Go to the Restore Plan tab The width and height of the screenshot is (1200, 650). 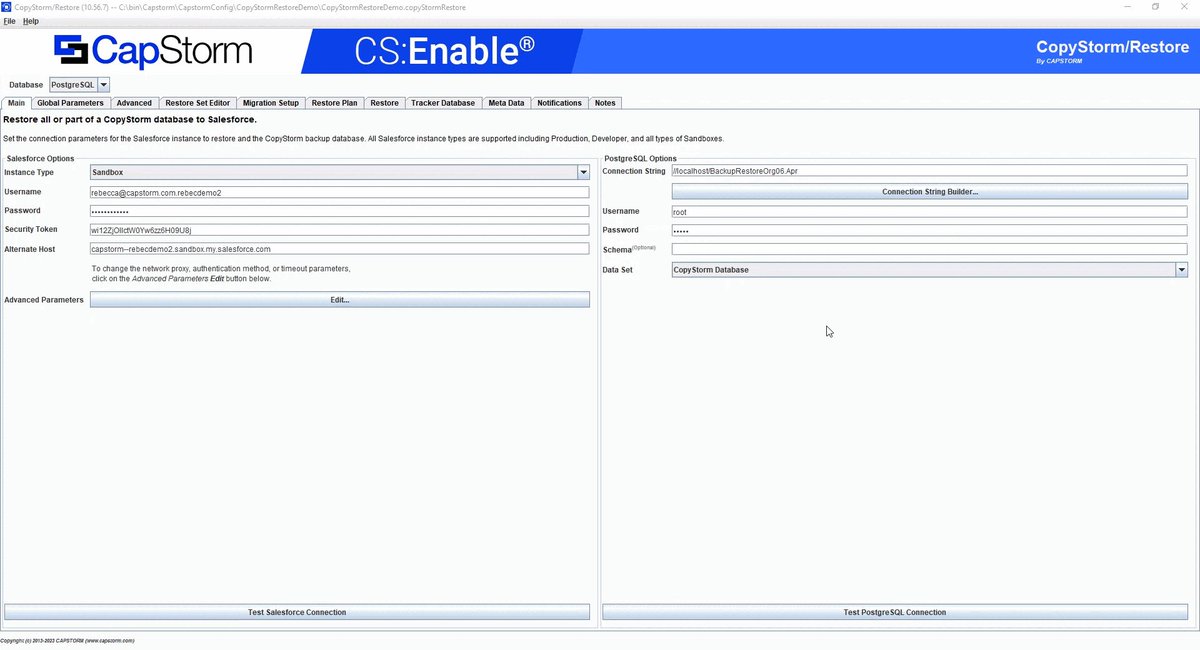(x=334, y=103)
